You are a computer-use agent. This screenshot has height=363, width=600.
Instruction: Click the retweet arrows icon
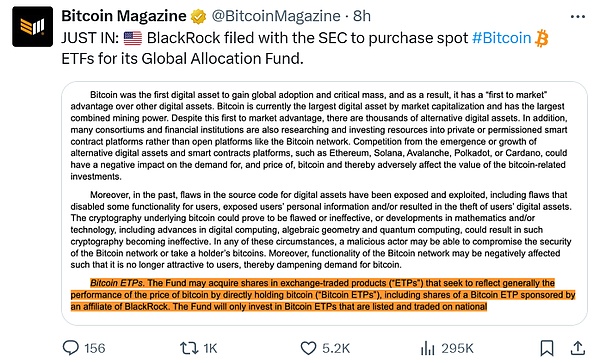pyautogui.click(x=189, y=348)
